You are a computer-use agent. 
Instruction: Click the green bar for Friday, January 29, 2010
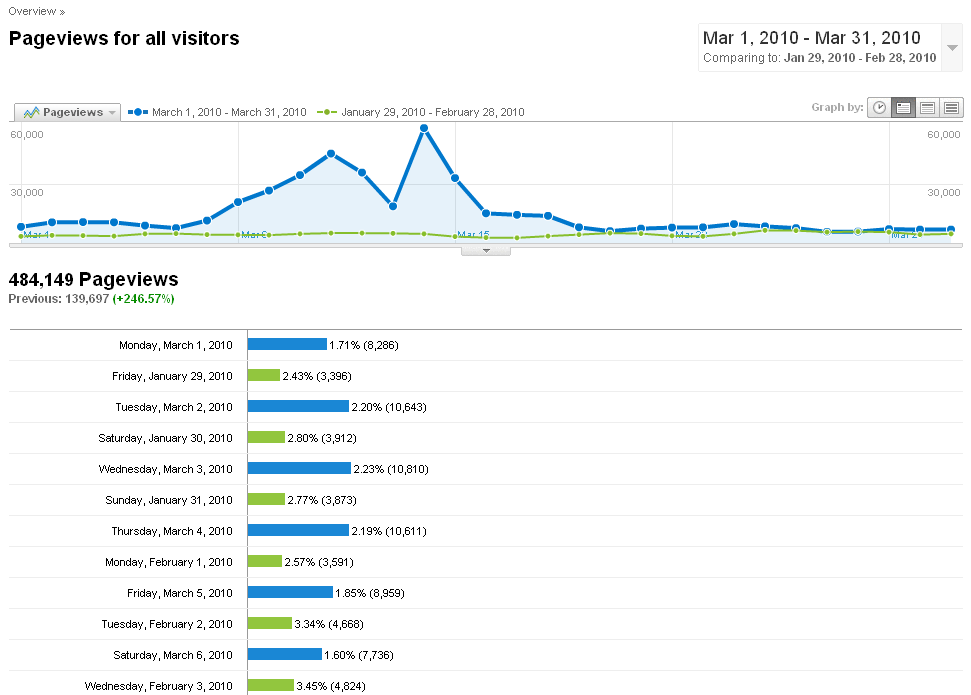[264, 375]
